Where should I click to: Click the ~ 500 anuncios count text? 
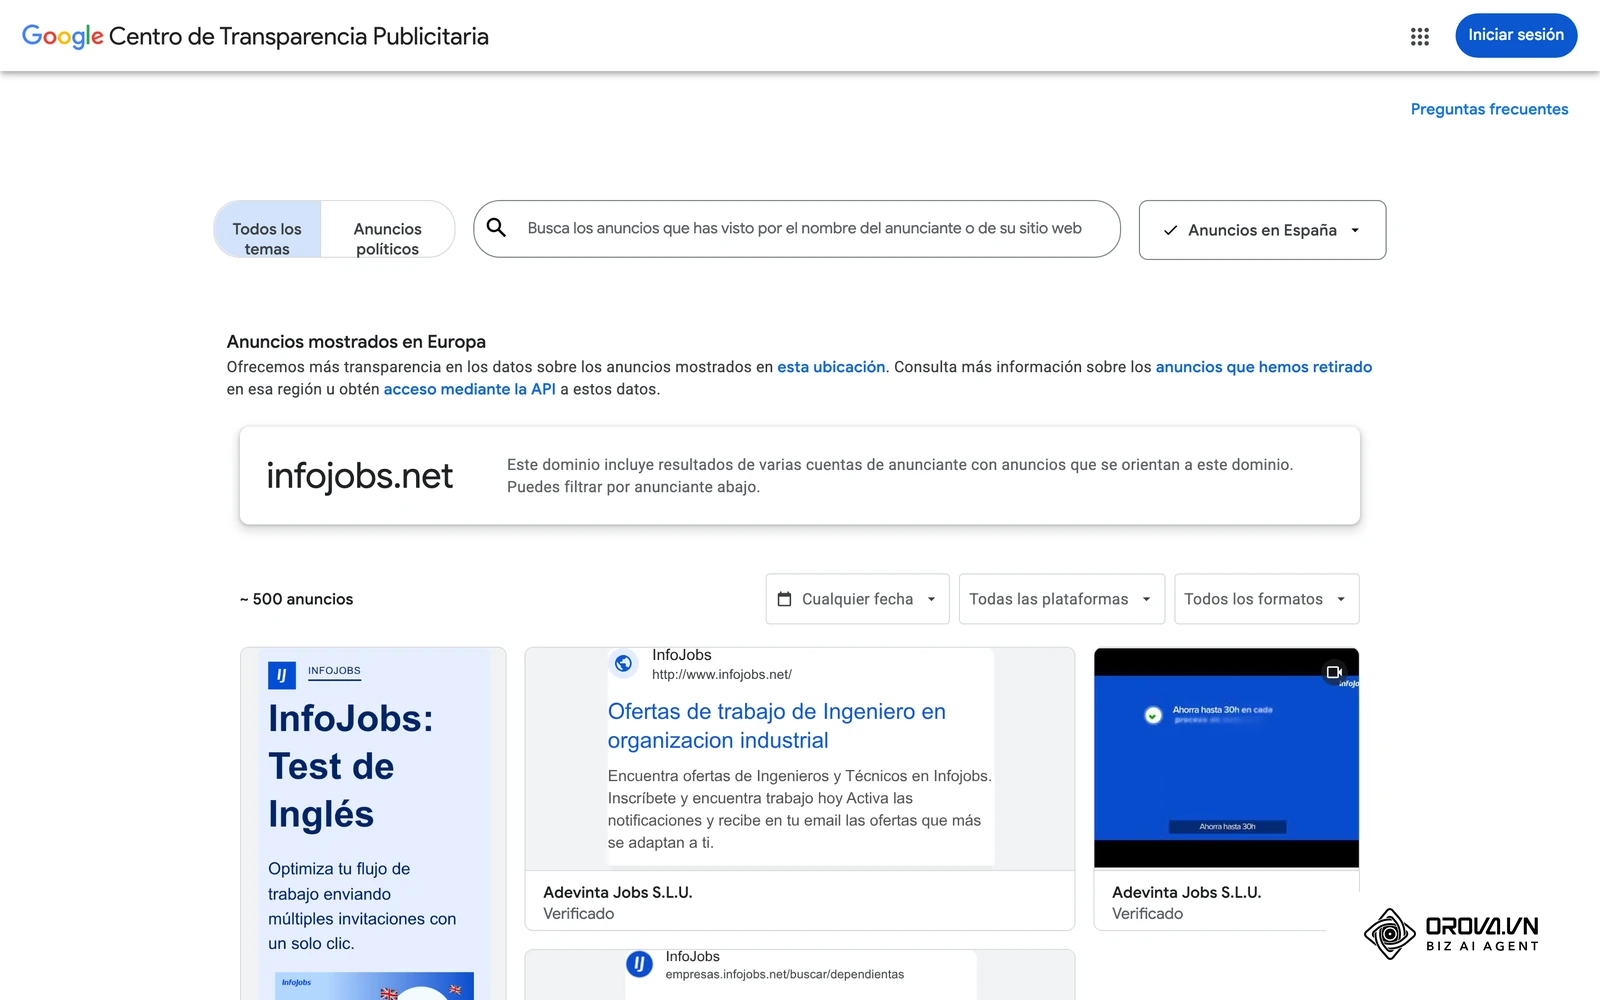click(296, 599)
